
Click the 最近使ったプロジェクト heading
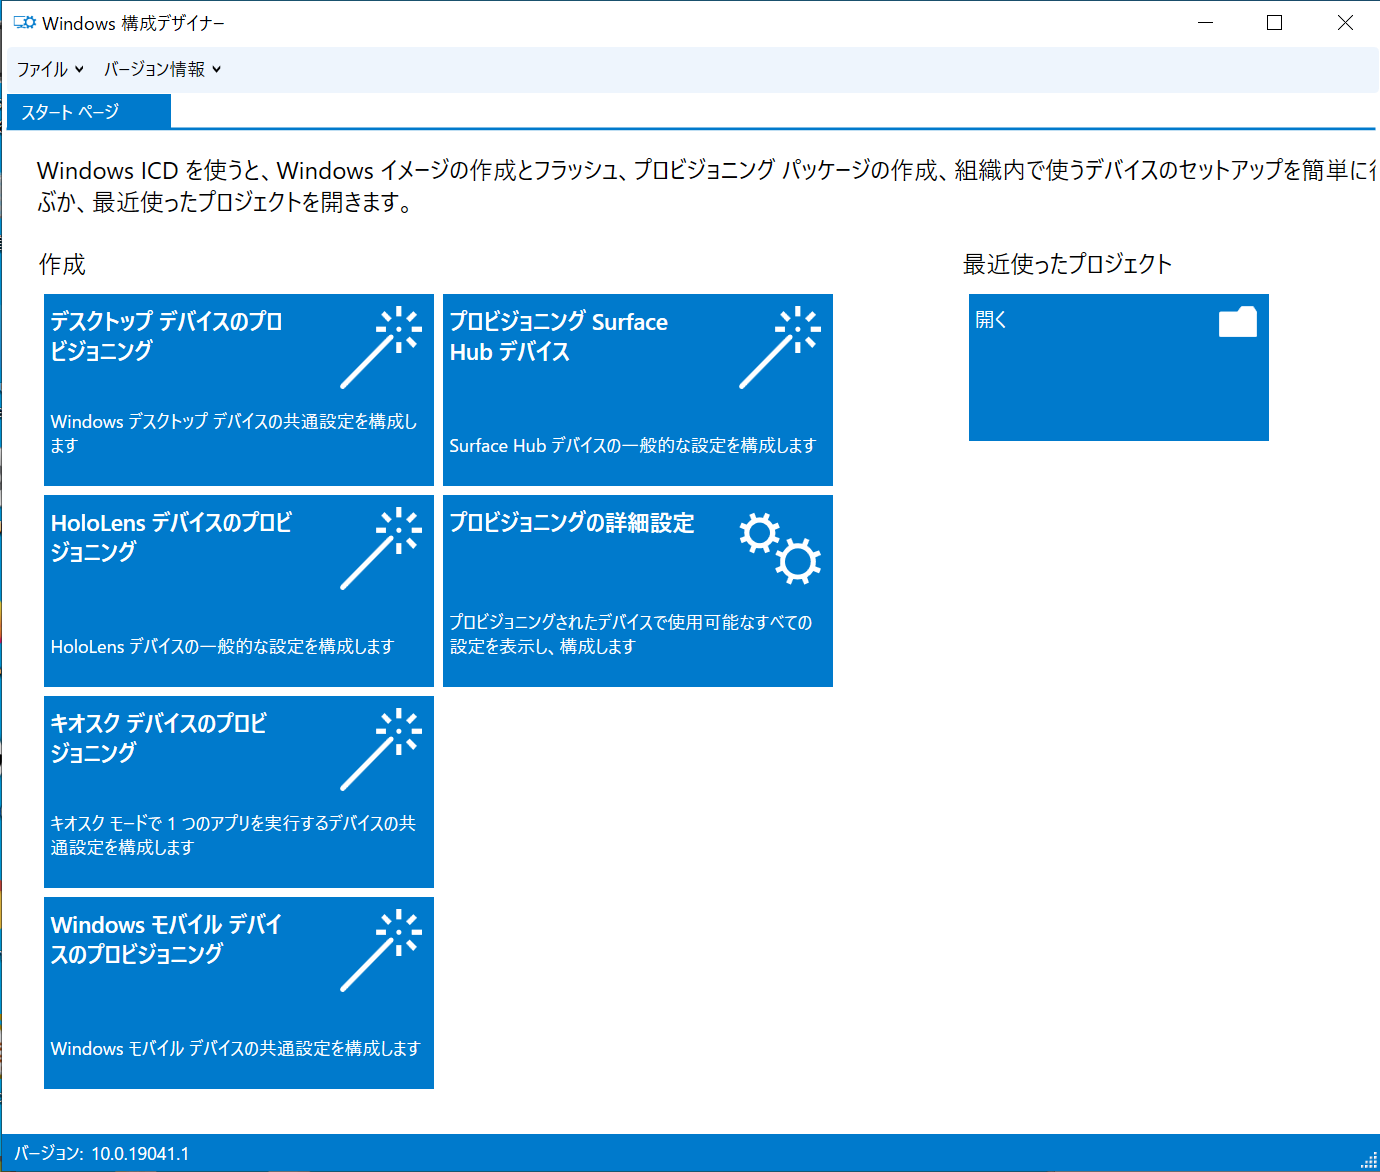[1067, 264]
